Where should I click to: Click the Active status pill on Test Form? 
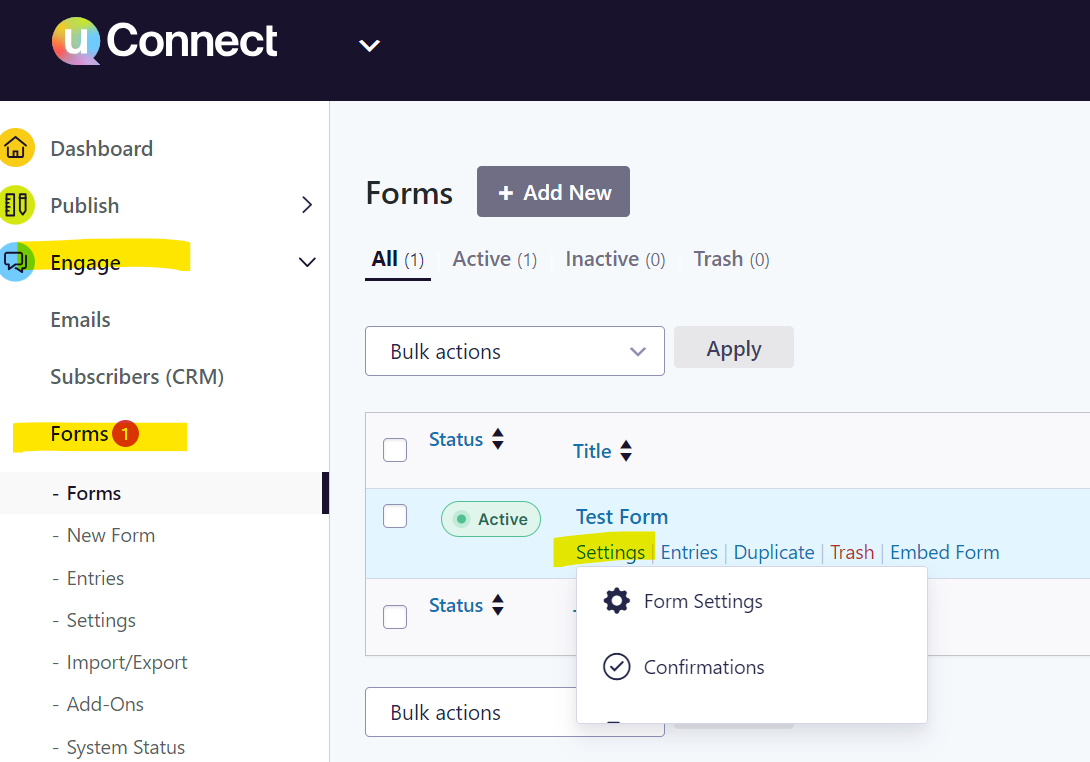(x=490, y=518)
